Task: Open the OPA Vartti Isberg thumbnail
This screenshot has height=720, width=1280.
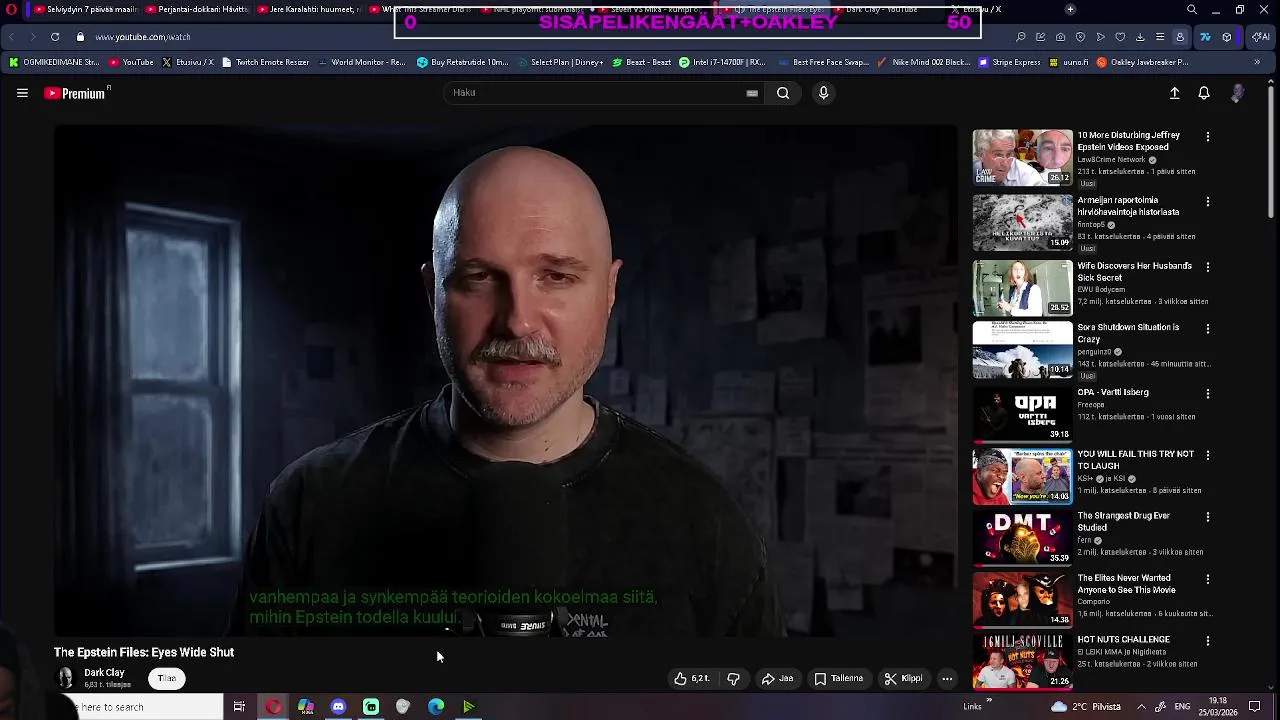Action: [x=1022, y=413]
